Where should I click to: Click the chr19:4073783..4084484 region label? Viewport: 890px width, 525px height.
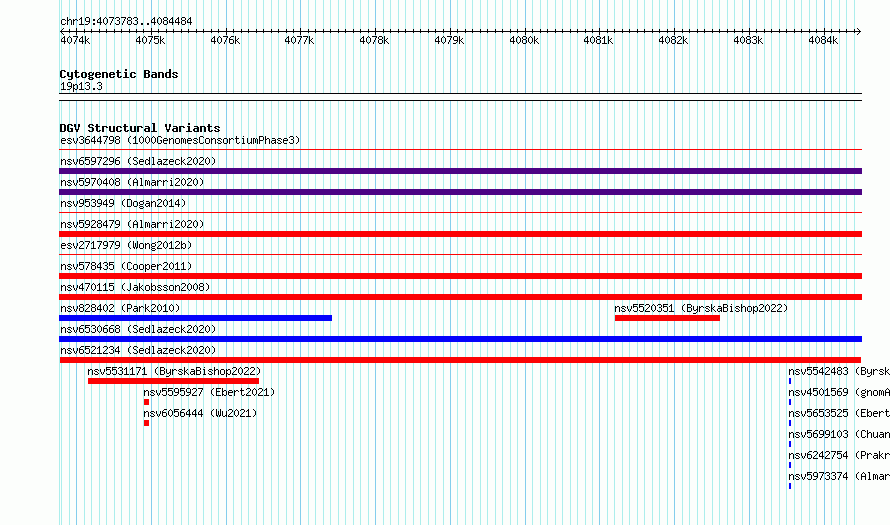click(126, 22)
